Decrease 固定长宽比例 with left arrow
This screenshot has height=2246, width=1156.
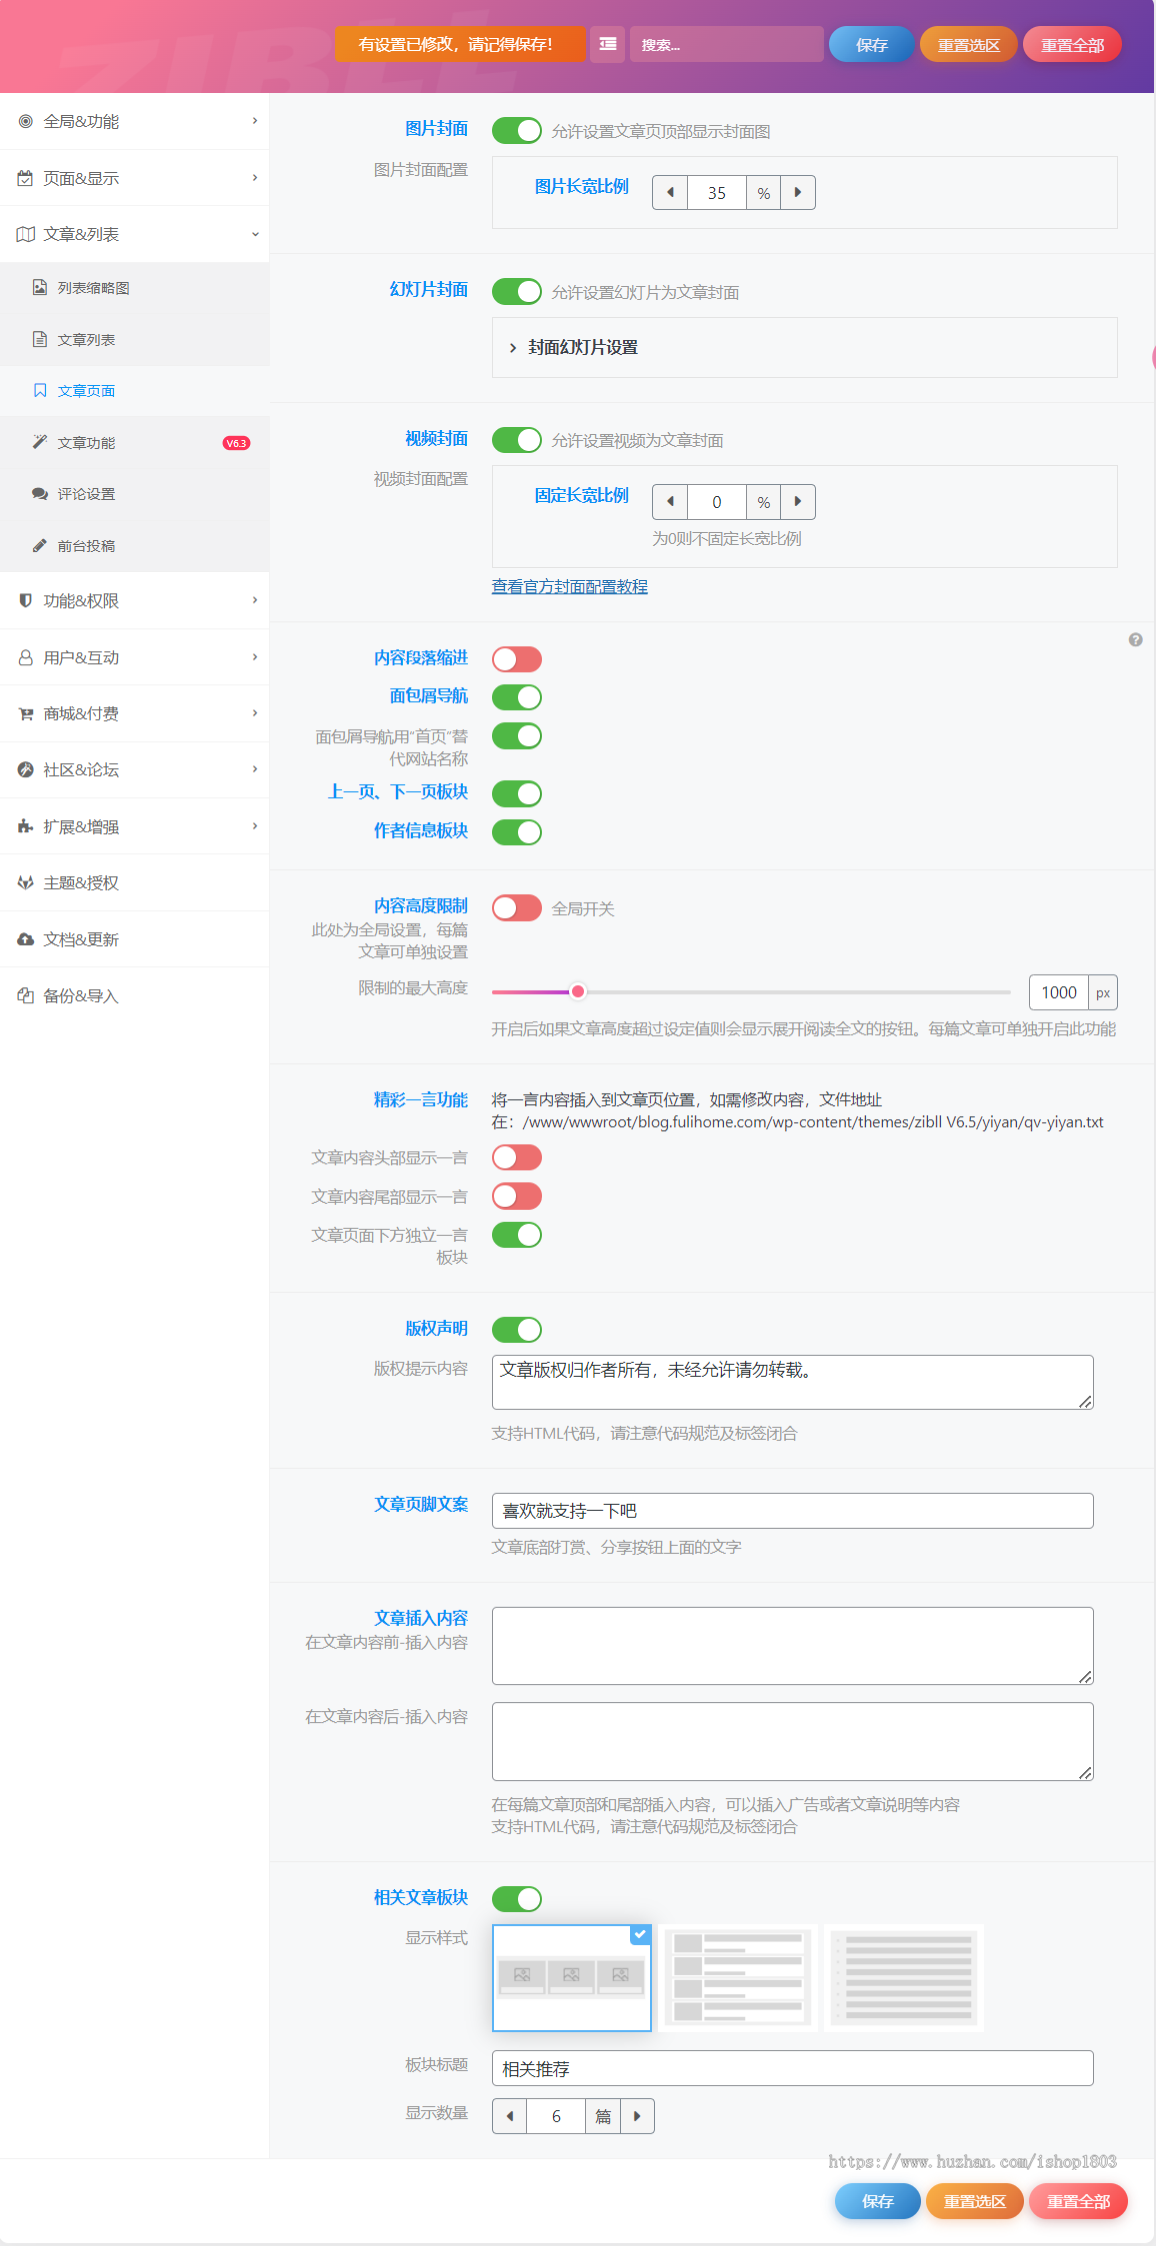click(670, 501)
